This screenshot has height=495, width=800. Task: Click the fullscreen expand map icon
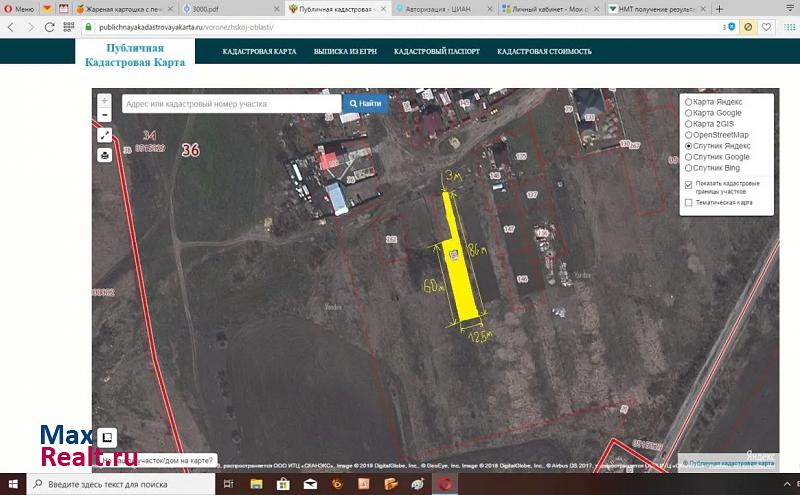tap(104, 135)
